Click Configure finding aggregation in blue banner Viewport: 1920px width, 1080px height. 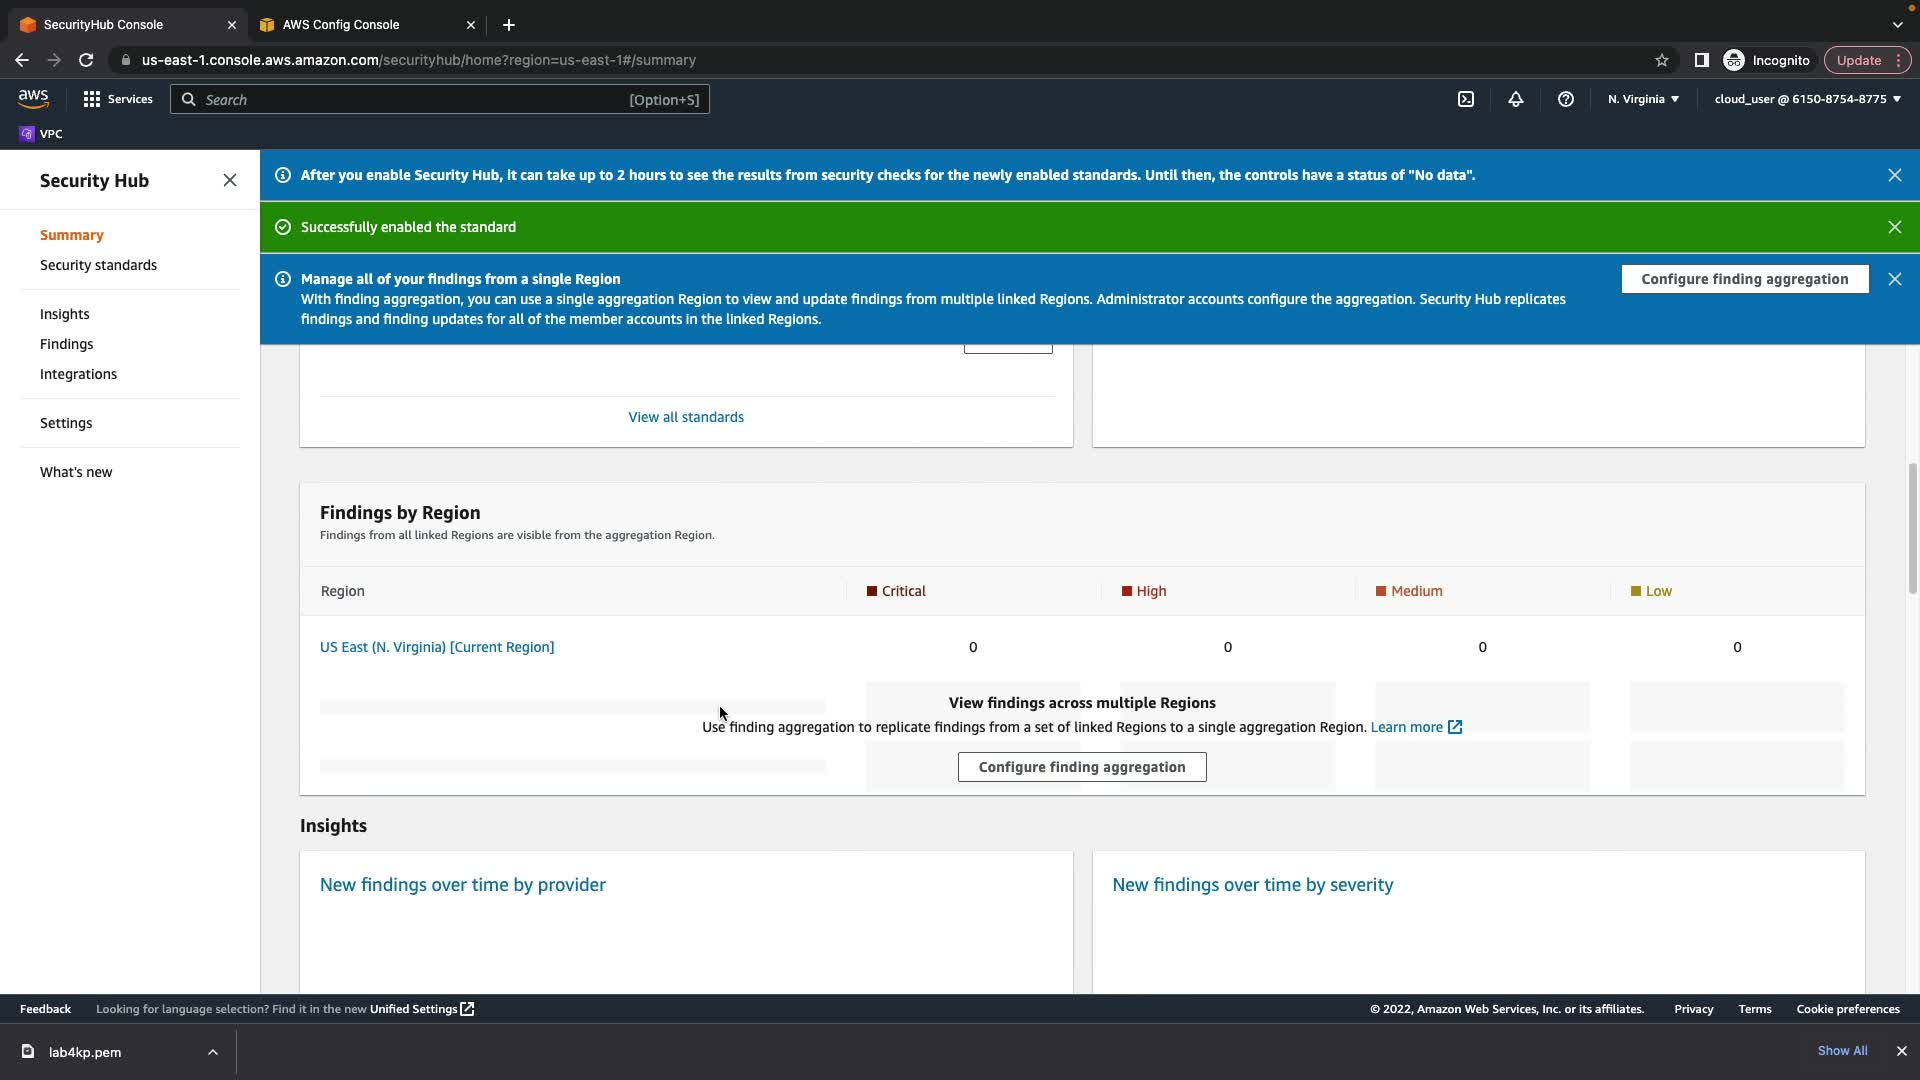pos(1744,279)
